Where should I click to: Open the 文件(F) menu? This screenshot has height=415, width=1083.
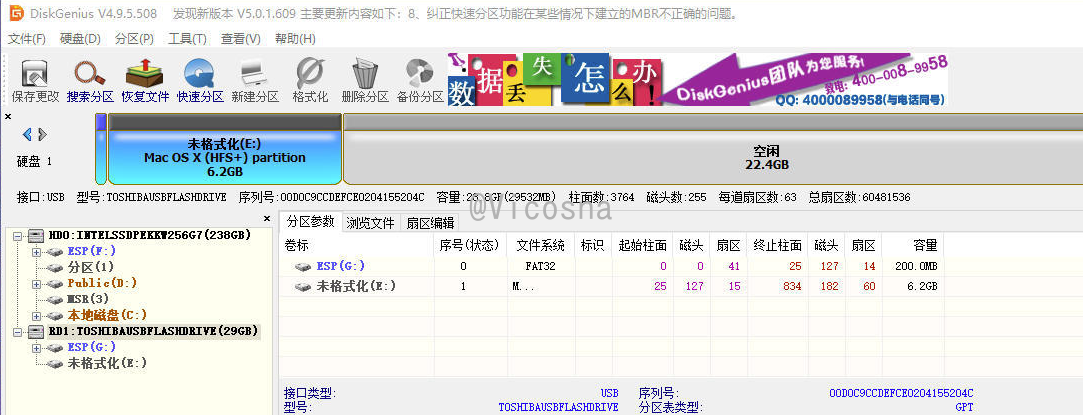point(27,39)
